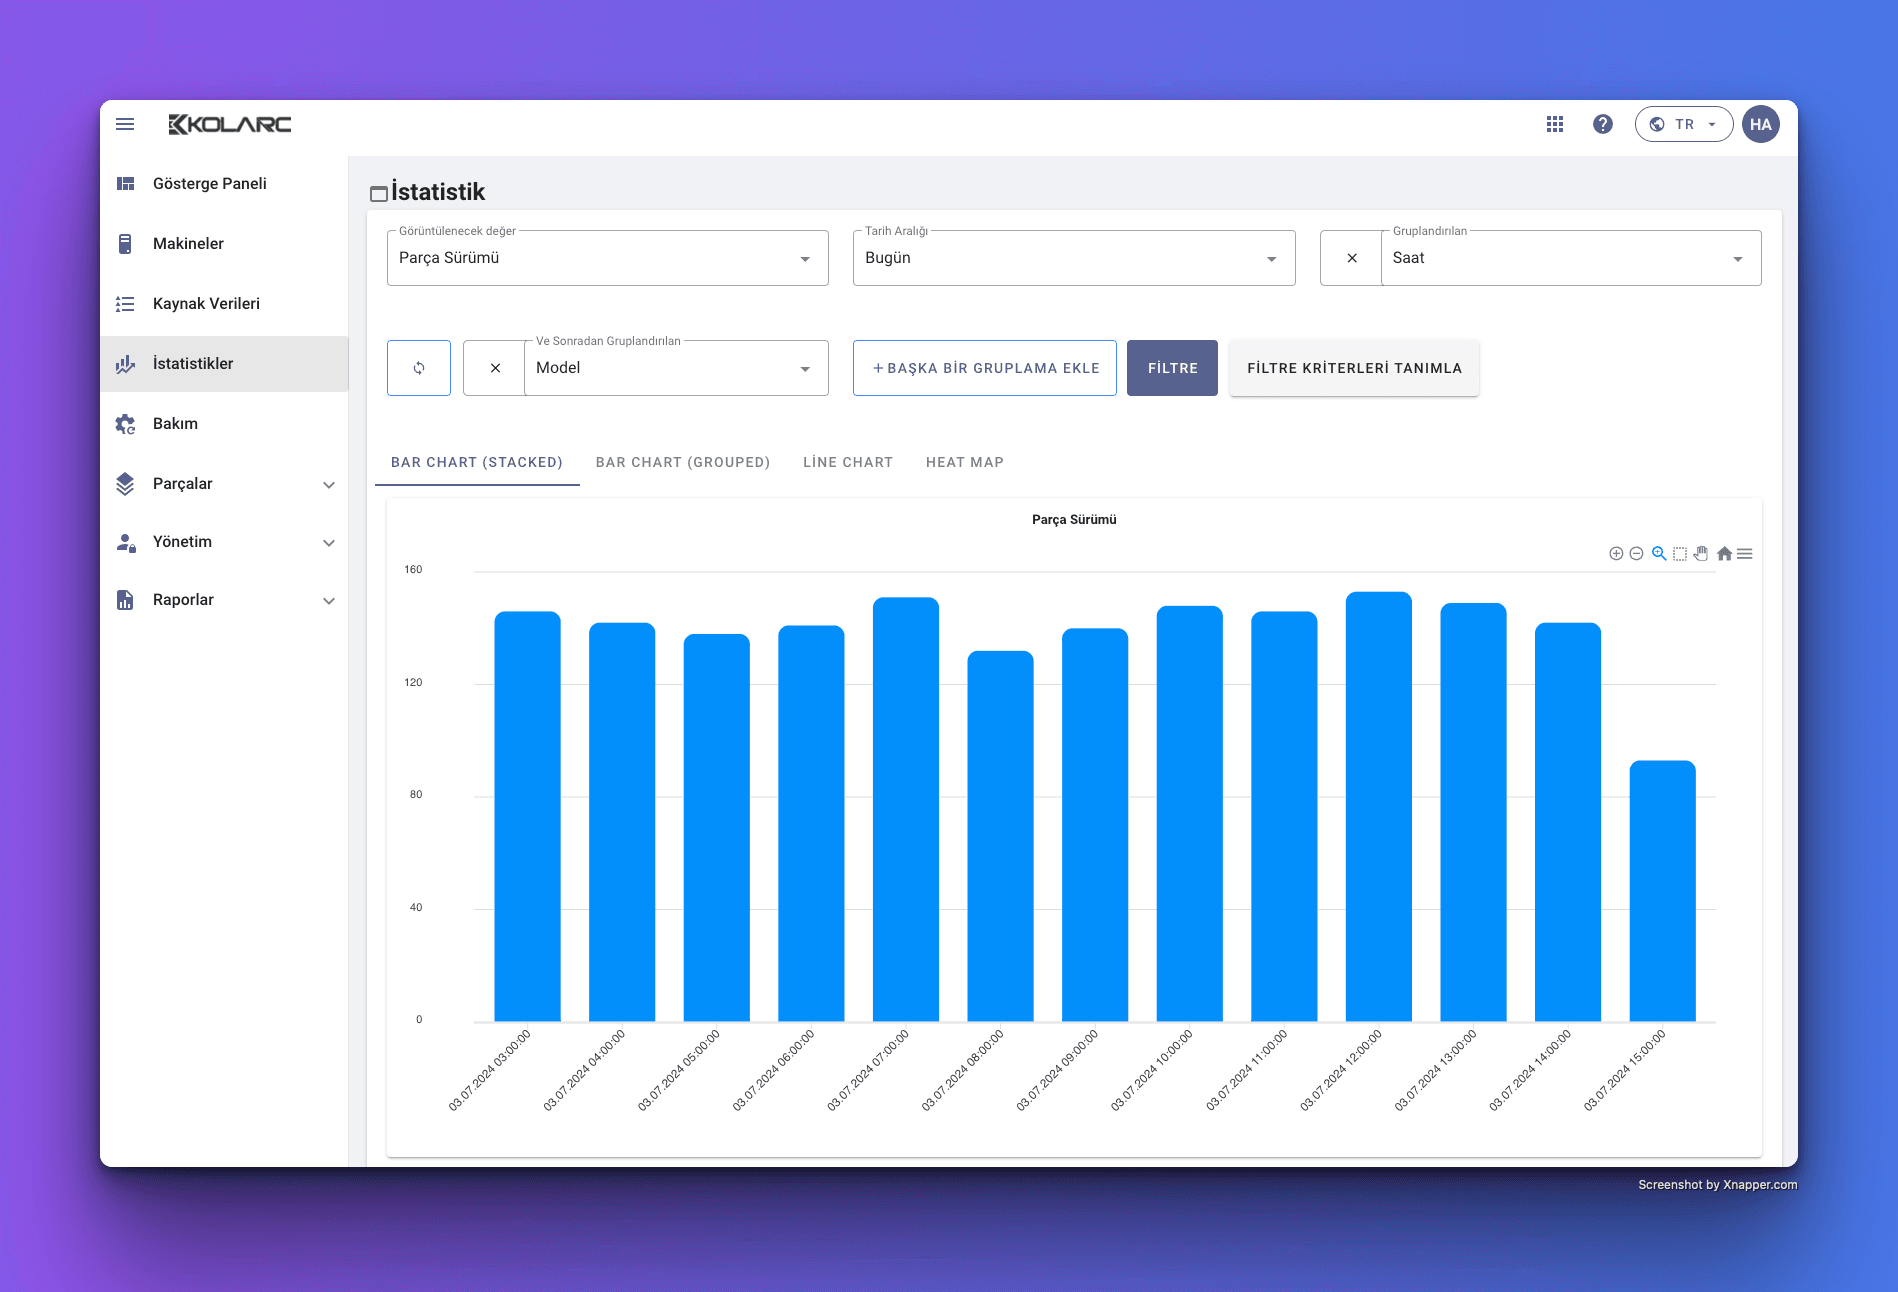Toggle the sidebar with the hamburger menu
The height and width of the screenshot is (1292, 1898).
[x=125, y=124]
